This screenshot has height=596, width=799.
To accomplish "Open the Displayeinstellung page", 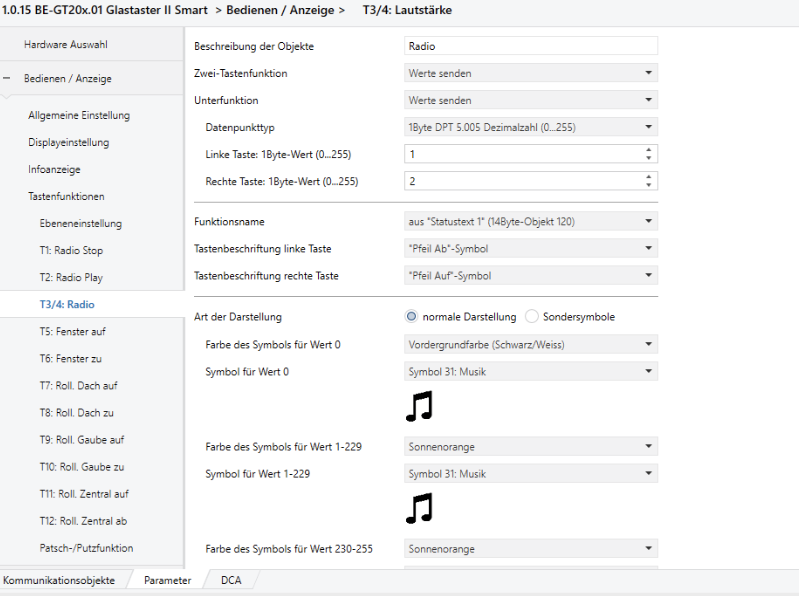I will [69, 142].
